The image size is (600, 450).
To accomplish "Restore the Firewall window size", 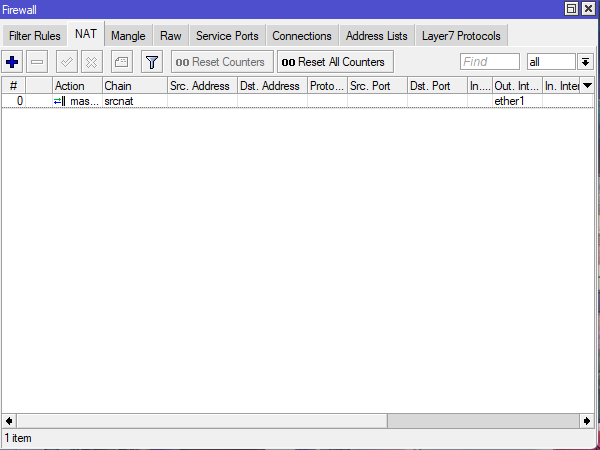I will (x=571, y=8).
